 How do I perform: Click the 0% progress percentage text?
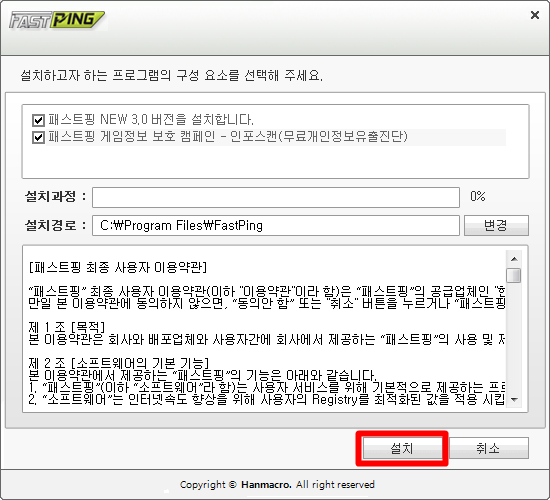pyautogui.click(x=478, y=196)
